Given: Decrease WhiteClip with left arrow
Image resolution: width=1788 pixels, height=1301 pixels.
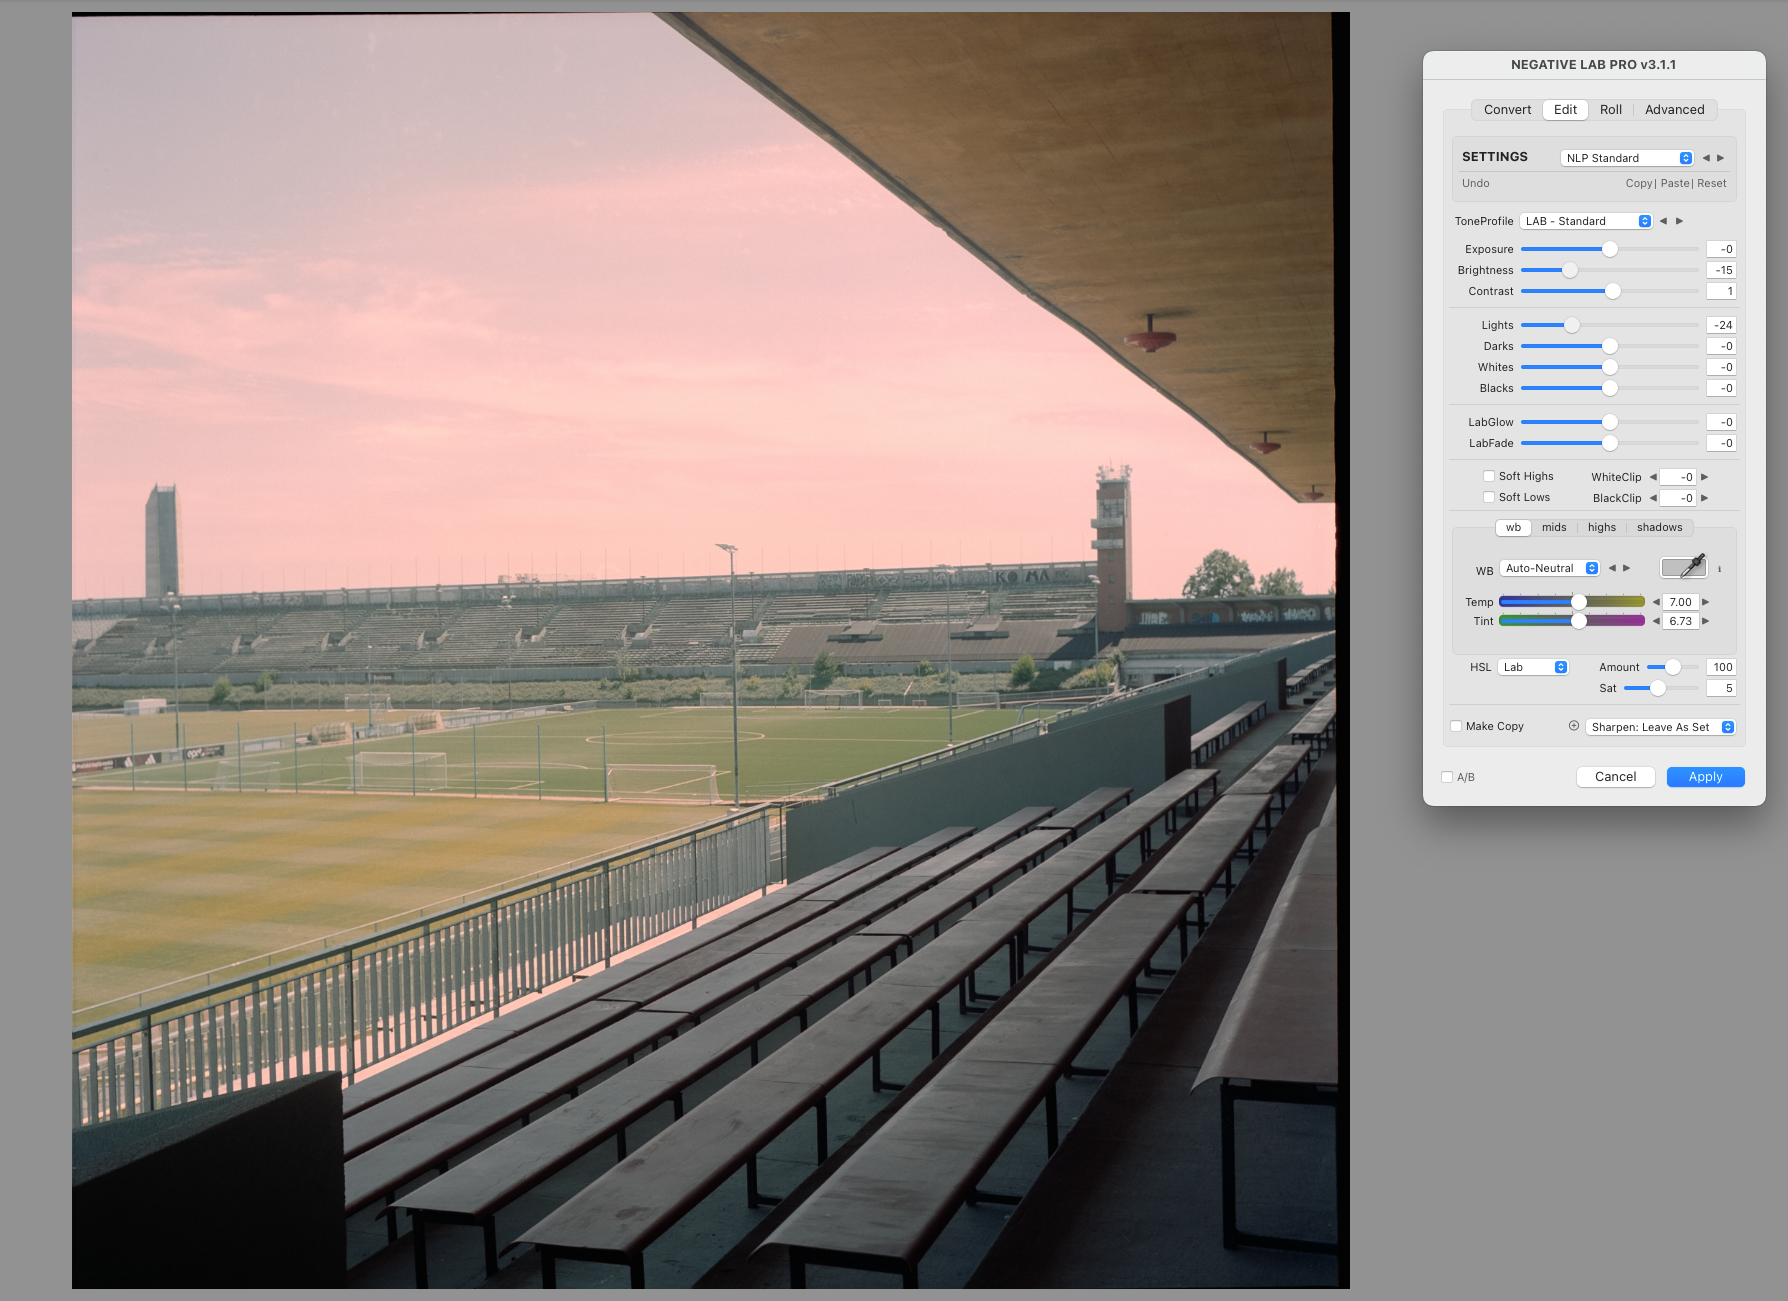Looking at the screenshot, I should coord(1653,477).
